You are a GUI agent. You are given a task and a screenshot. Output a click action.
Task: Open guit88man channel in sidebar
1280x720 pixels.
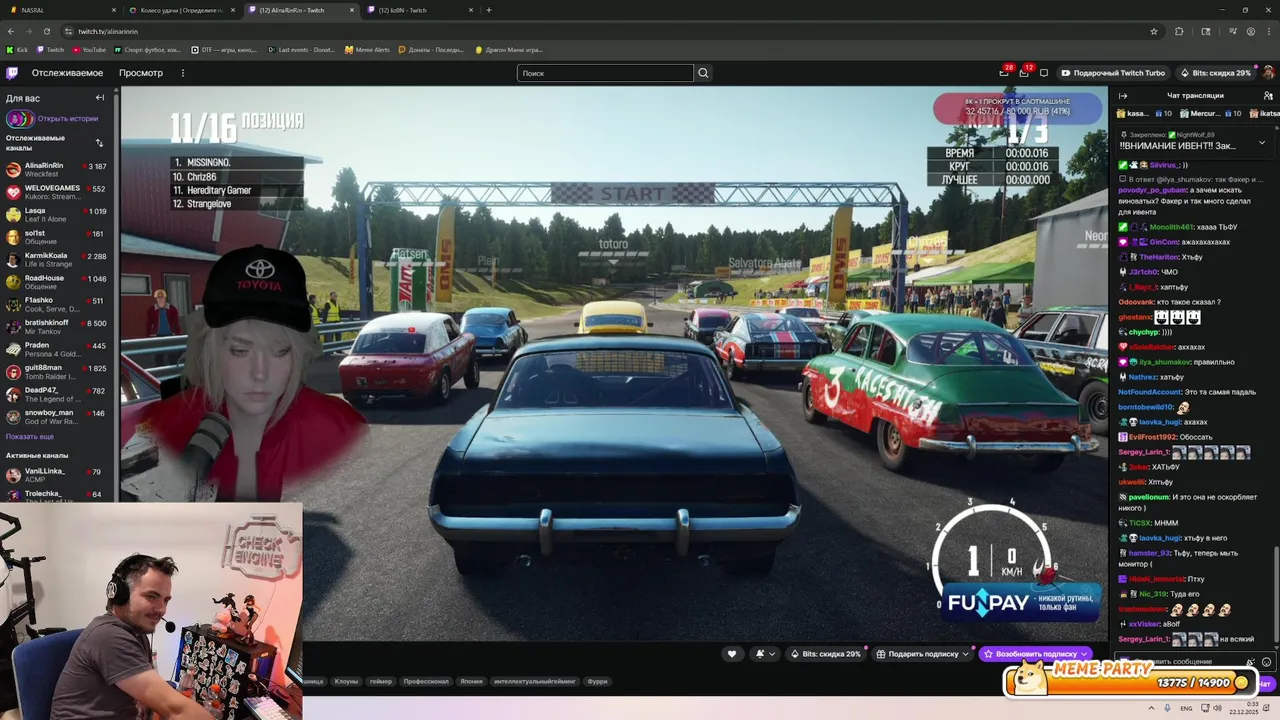[x=58, y=372]
